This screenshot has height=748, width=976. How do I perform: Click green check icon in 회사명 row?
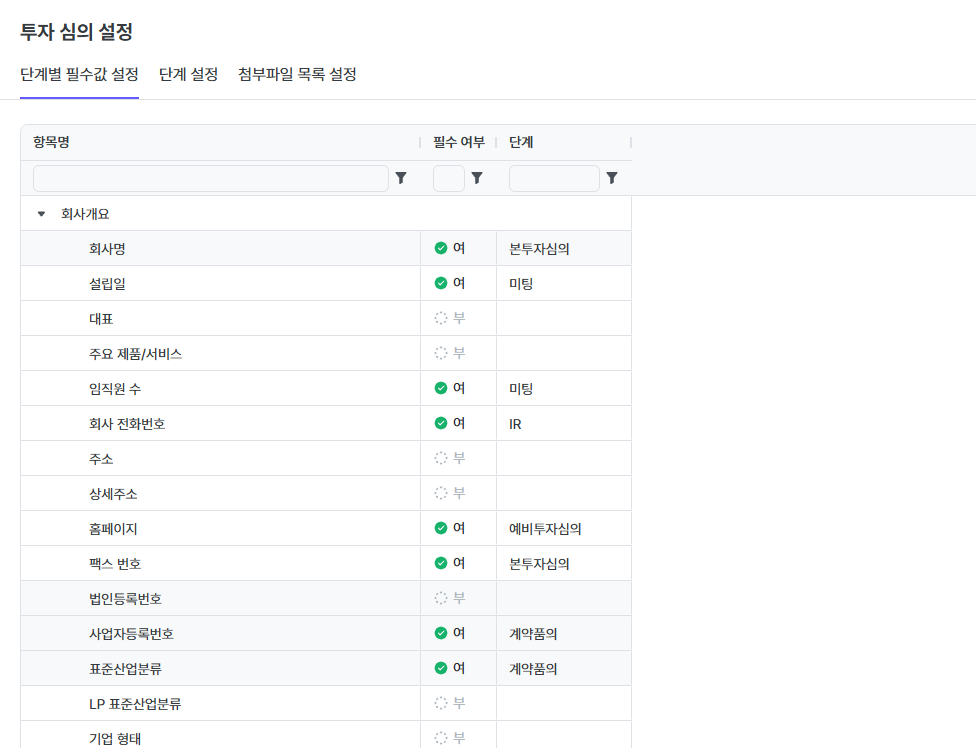441,248
